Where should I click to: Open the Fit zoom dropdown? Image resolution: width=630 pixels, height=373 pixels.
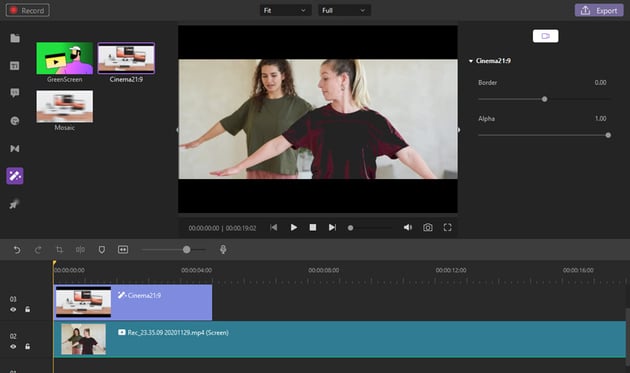pos(285,10)
